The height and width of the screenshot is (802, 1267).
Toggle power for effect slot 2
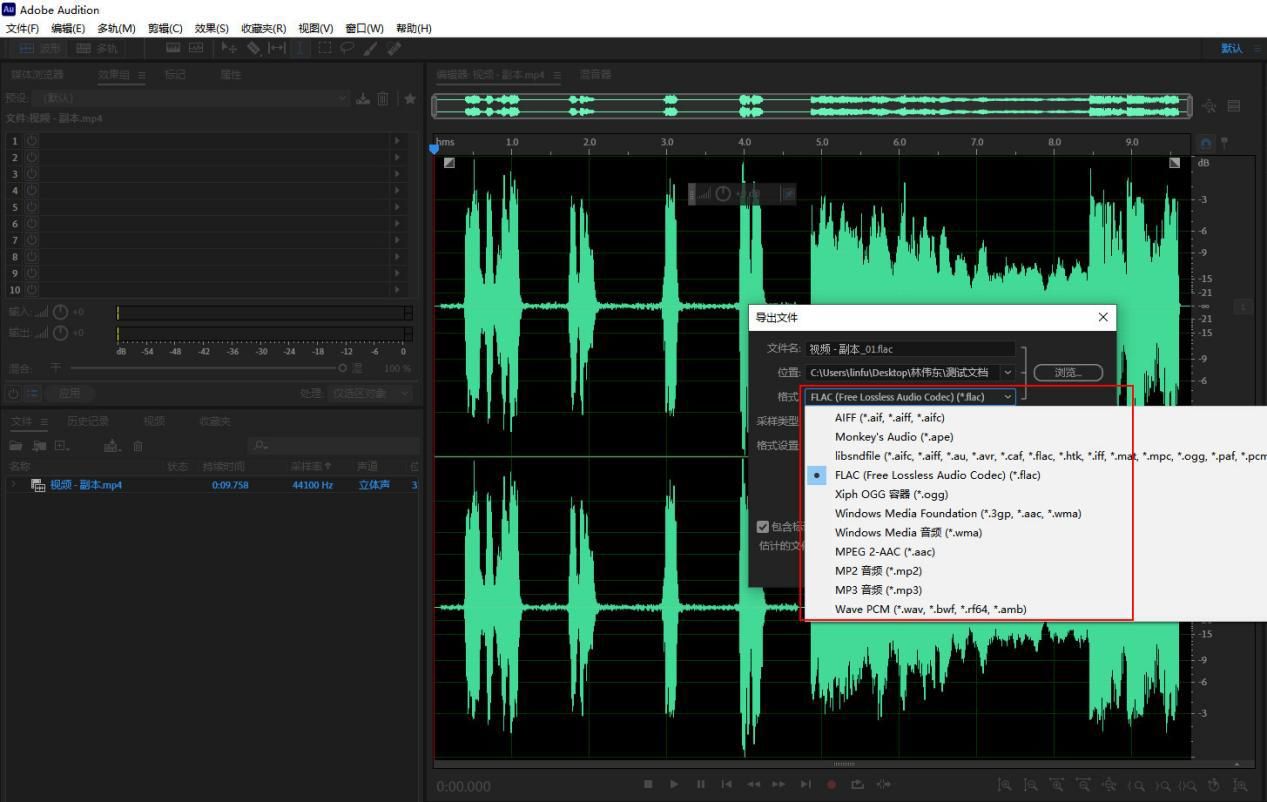coord(31,157)
